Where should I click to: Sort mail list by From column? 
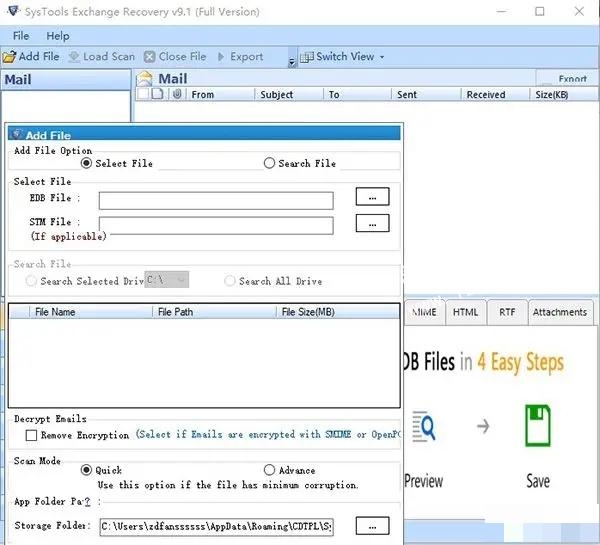pos(221,95)
